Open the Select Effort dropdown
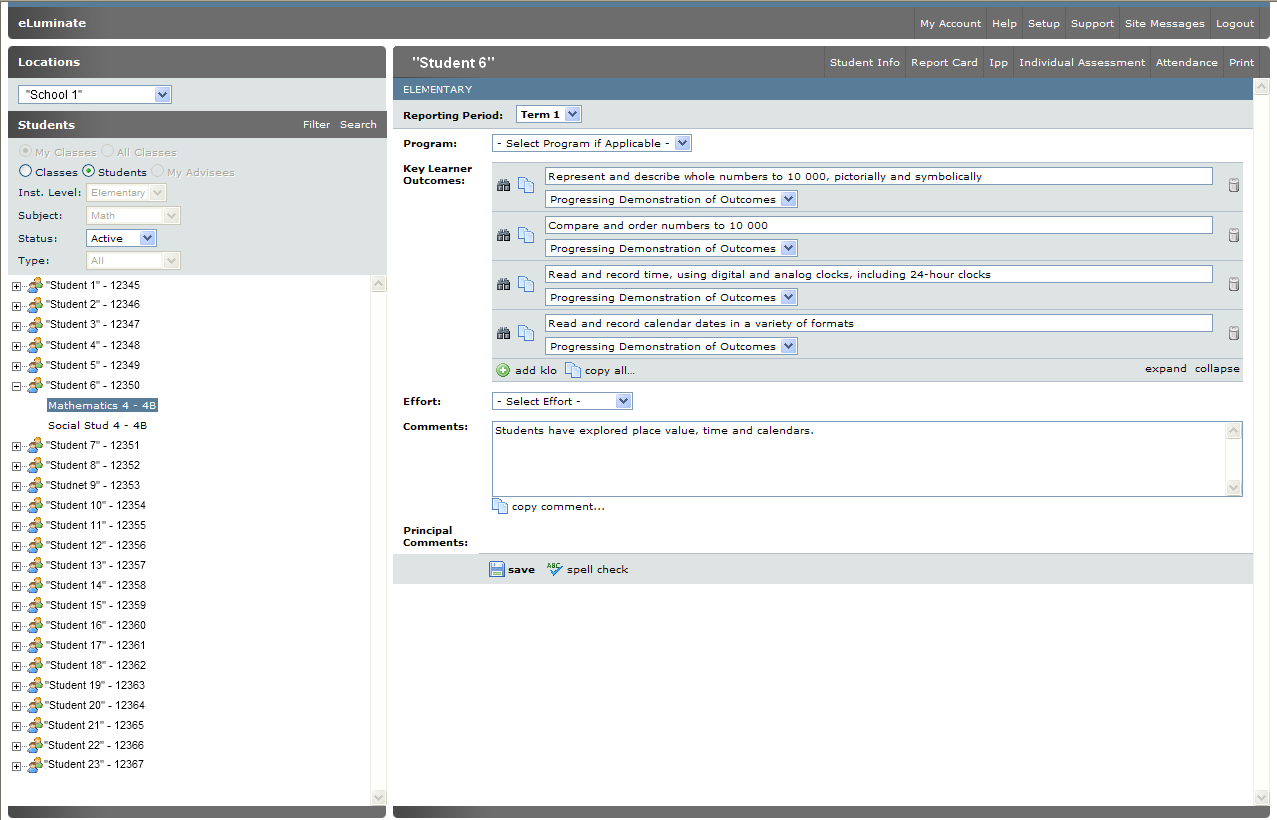Viewport: 1277px width, 820px height. [x=562, y=401]
